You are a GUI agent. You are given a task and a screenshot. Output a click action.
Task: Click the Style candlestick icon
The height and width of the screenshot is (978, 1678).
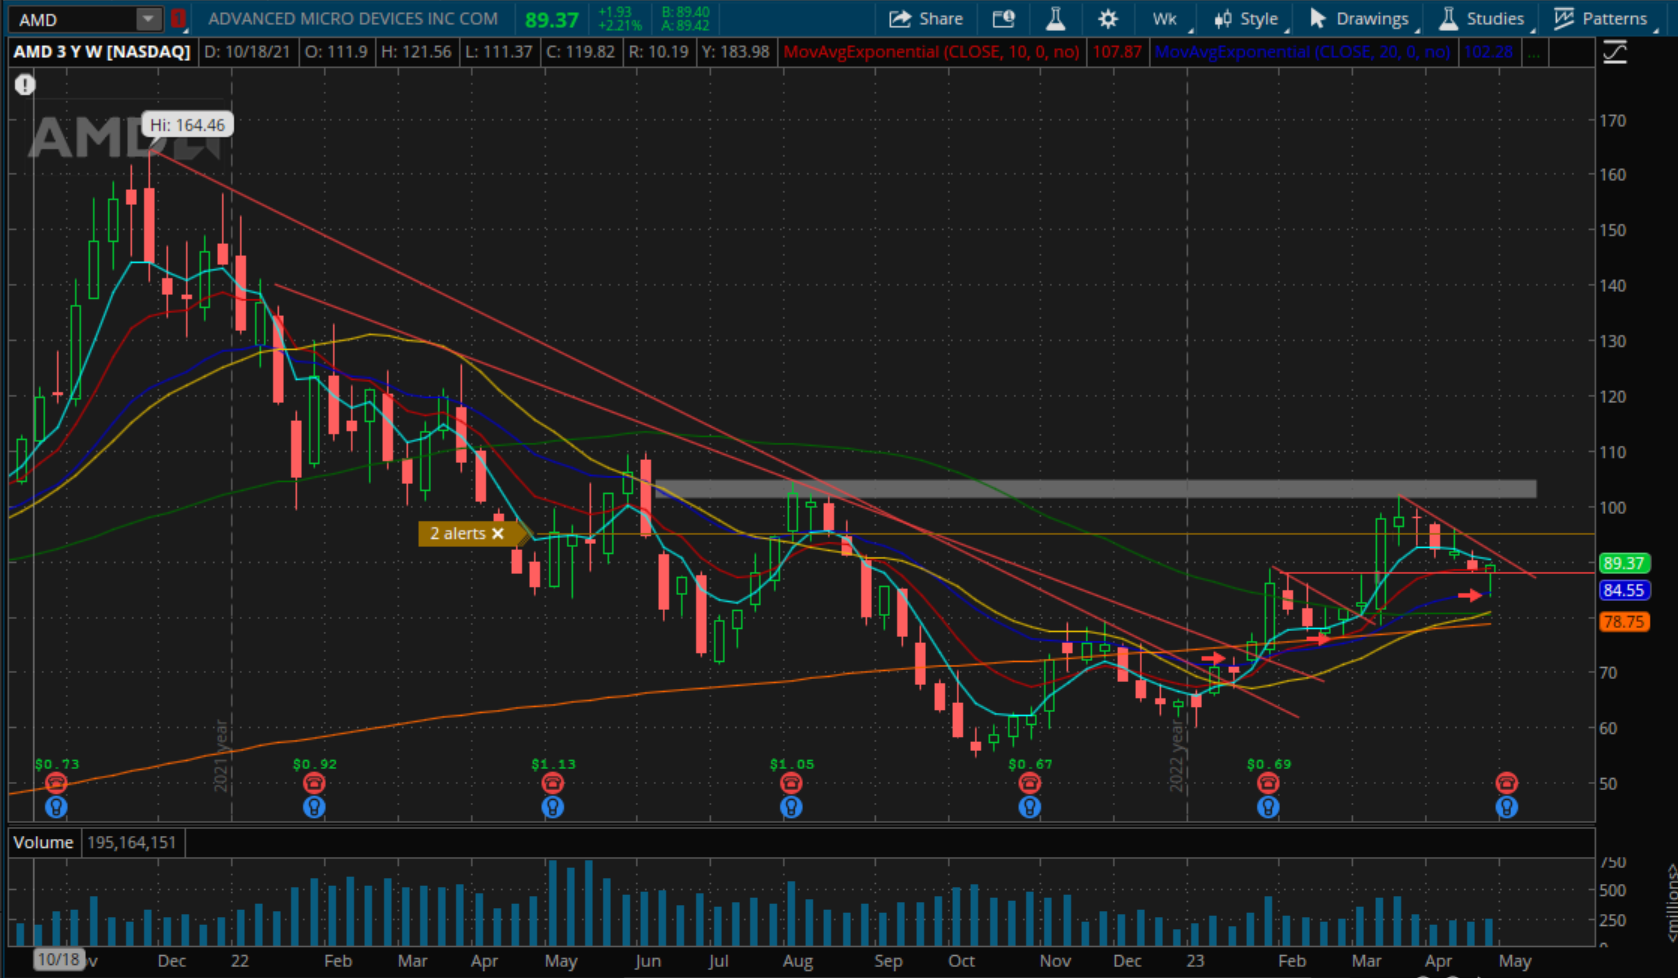click(x=1222, y=19)
